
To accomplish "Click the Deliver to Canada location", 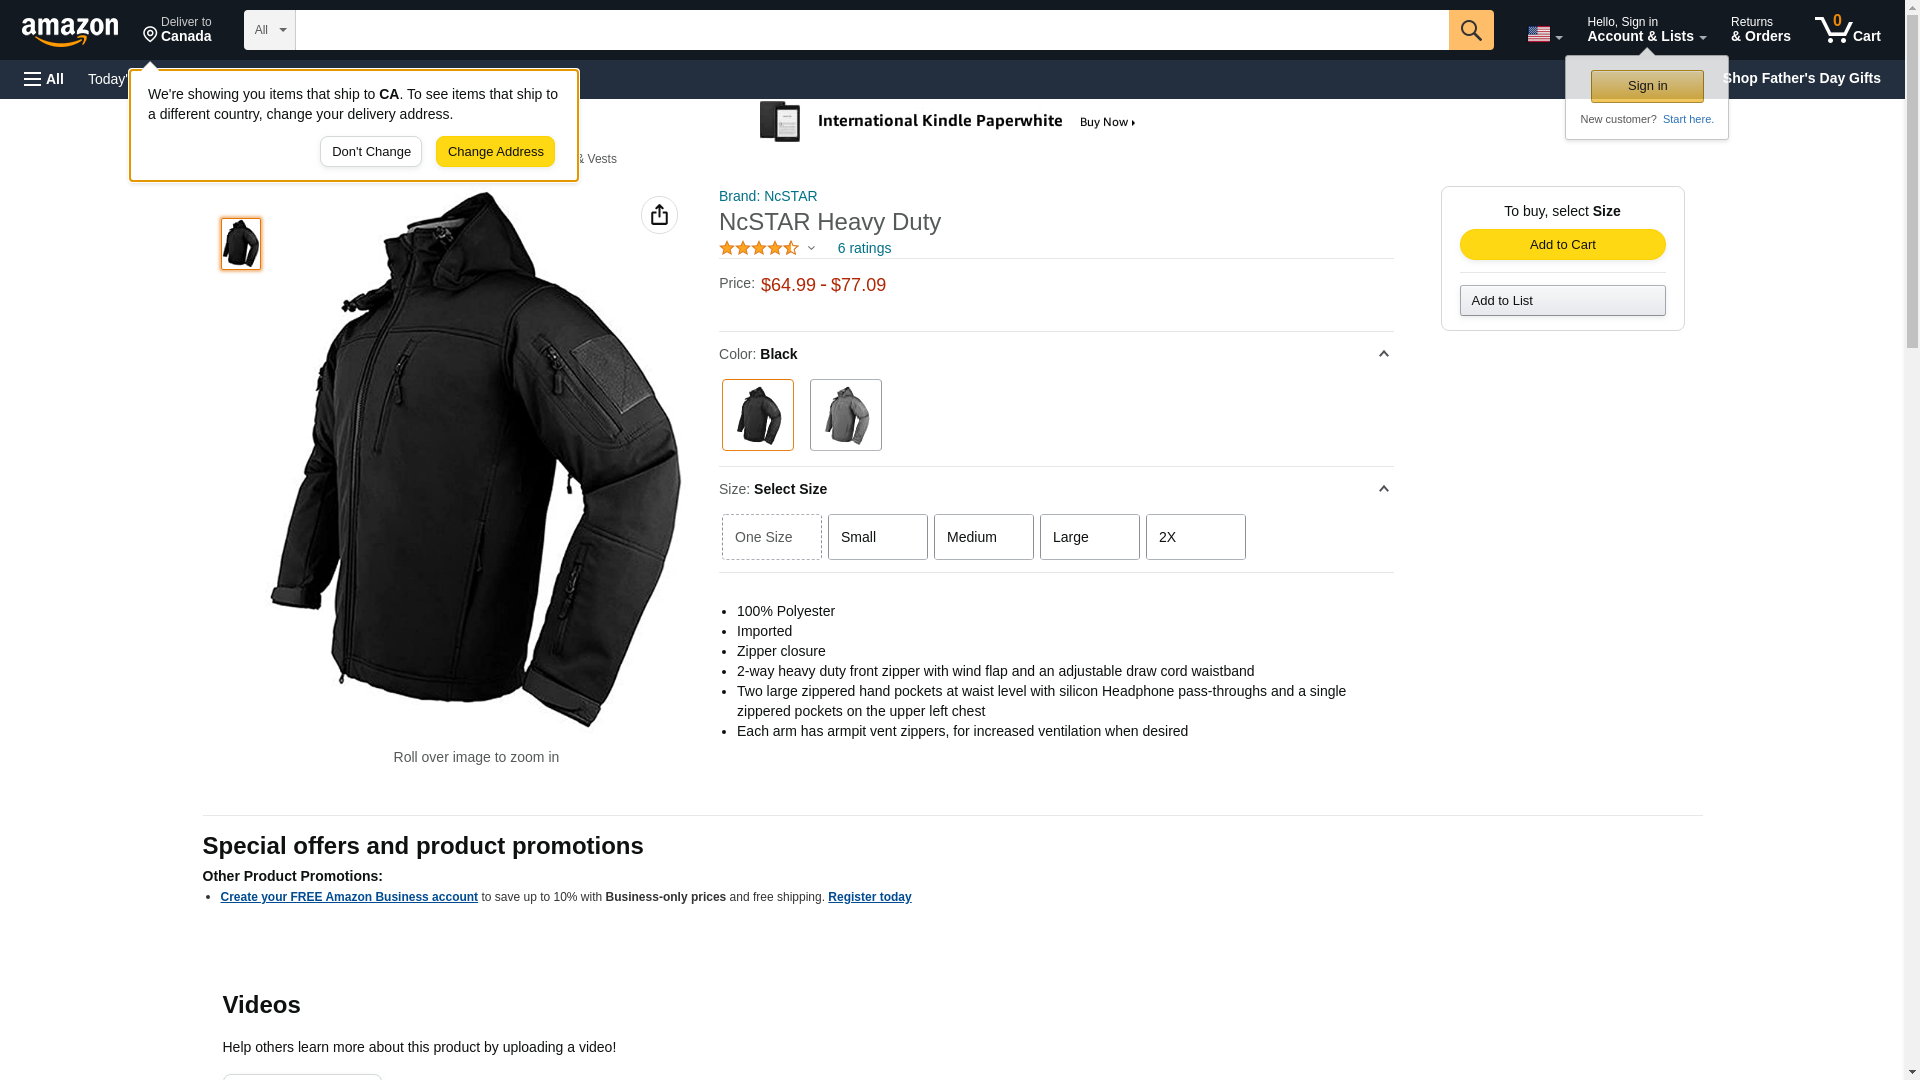I will point(177,30).
